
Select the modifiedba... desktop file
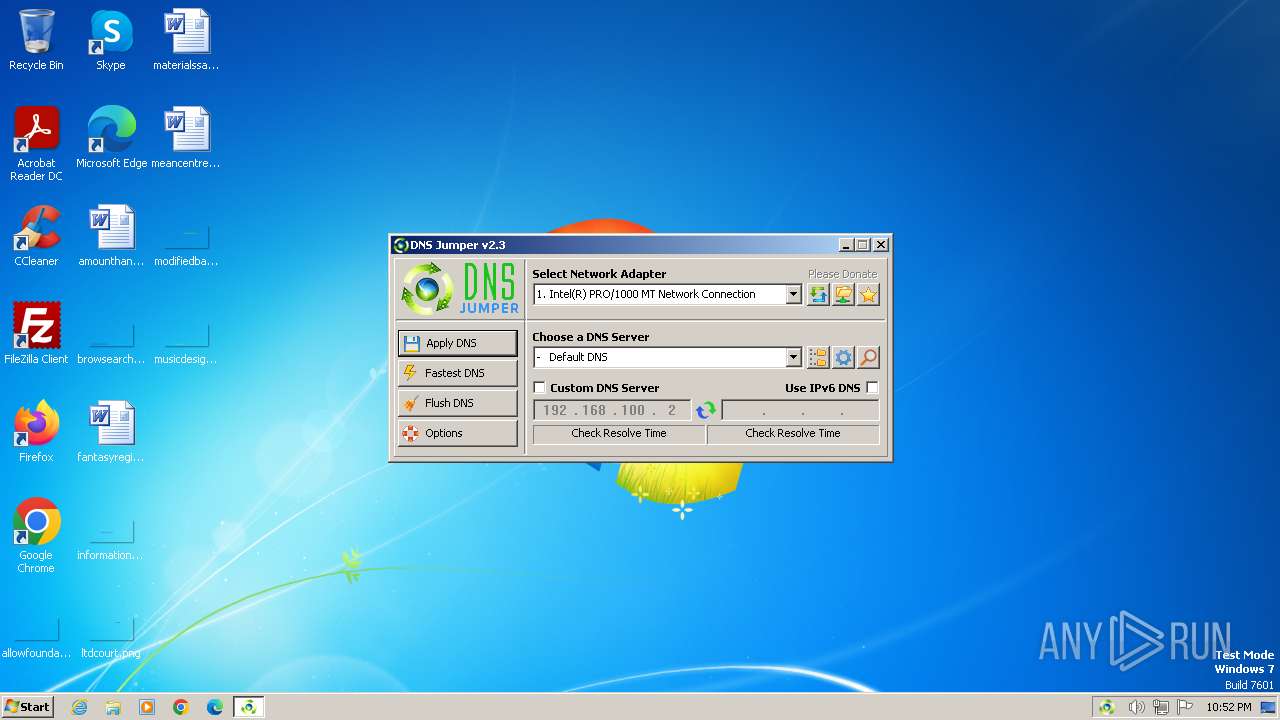[x=186, y=243]
